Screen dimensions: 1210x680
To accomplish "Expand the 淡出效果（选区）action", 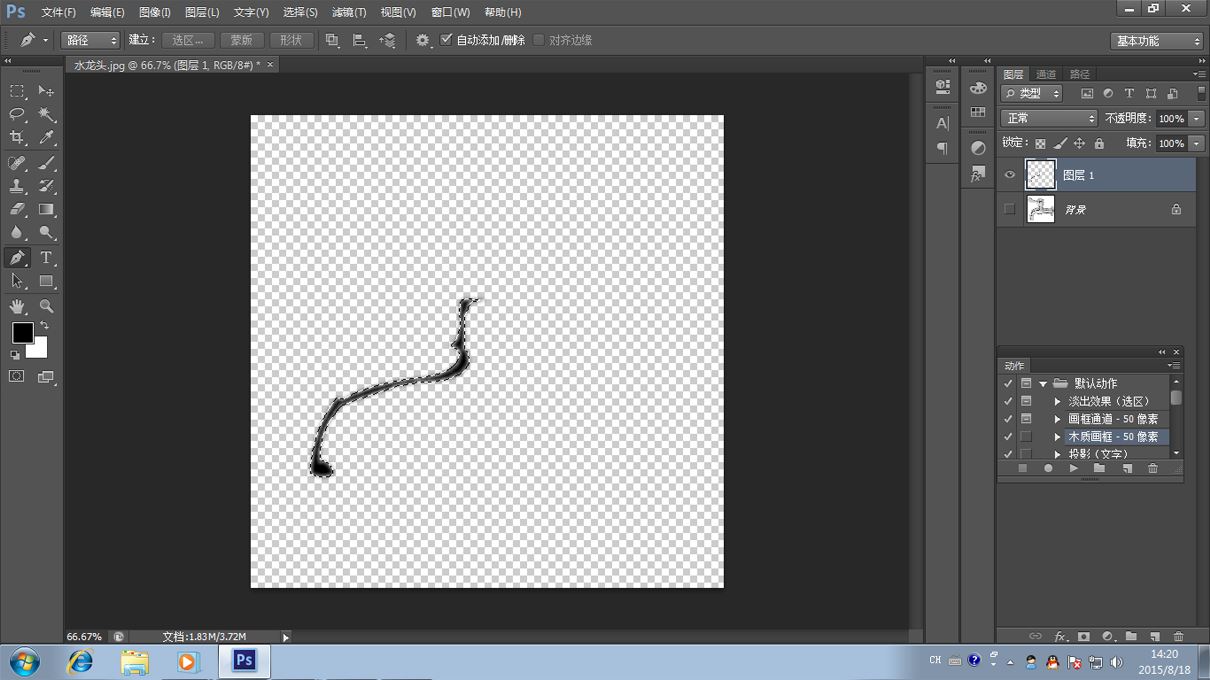I will (1058, 401).
